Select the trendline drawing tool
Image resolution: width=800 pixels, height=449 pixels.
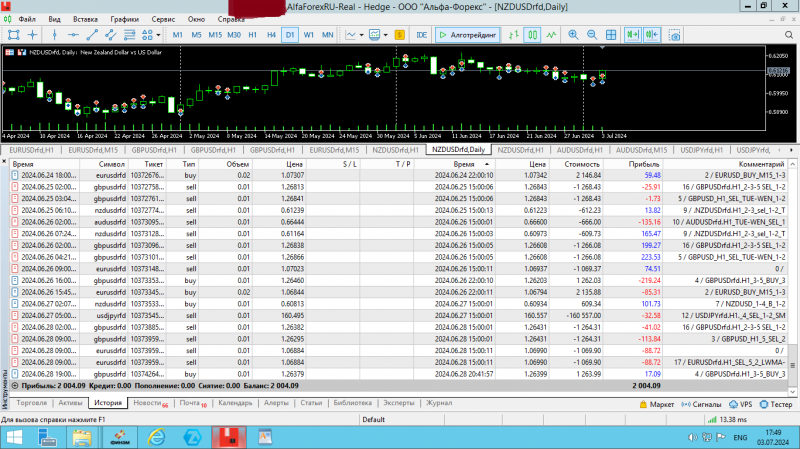point(93,35)
